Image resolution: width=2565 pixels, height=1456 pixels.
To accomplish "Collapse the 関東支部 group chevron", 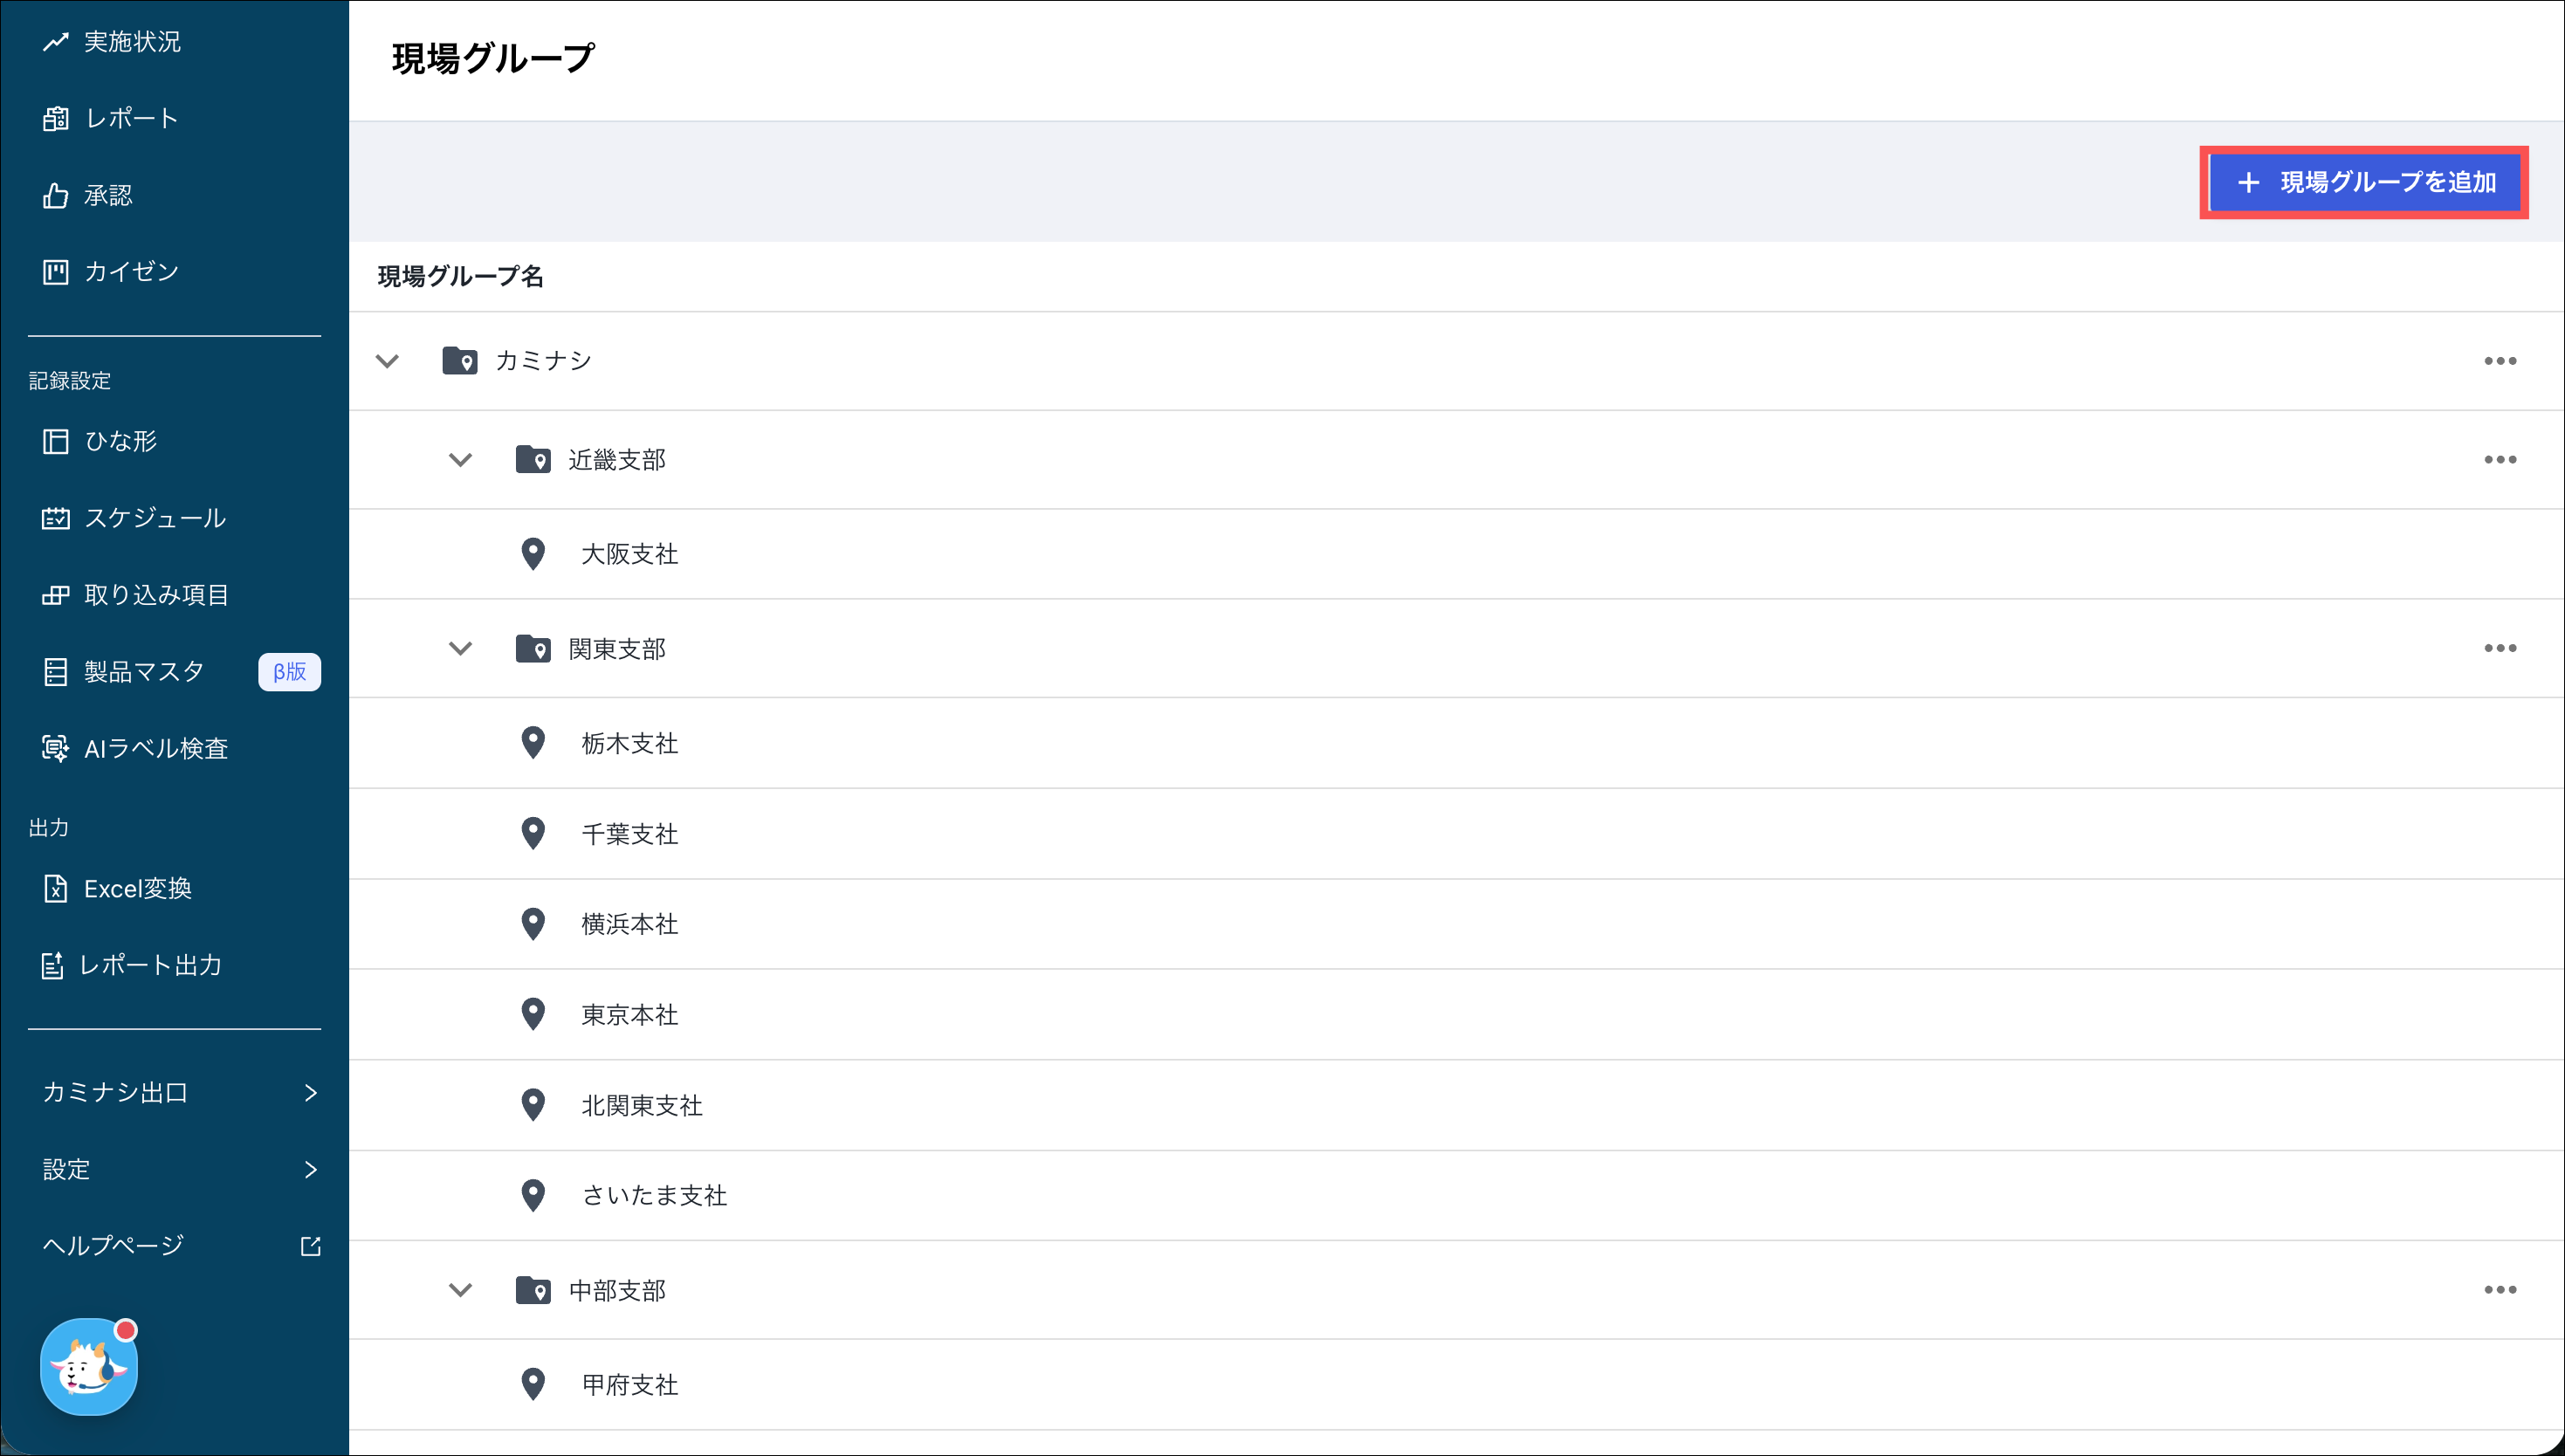I will (x=460, y=648).
